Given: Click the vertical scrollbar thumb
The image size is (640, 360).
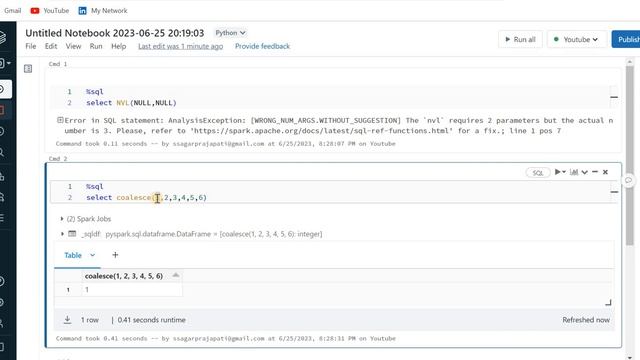Looking at the screenshot, I should point(630,155).
